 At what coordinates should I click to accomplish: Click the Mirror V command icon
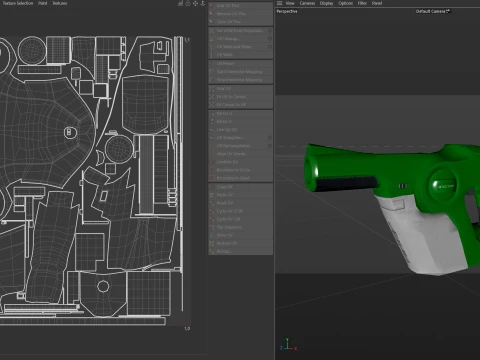click(x=211, y=122)
